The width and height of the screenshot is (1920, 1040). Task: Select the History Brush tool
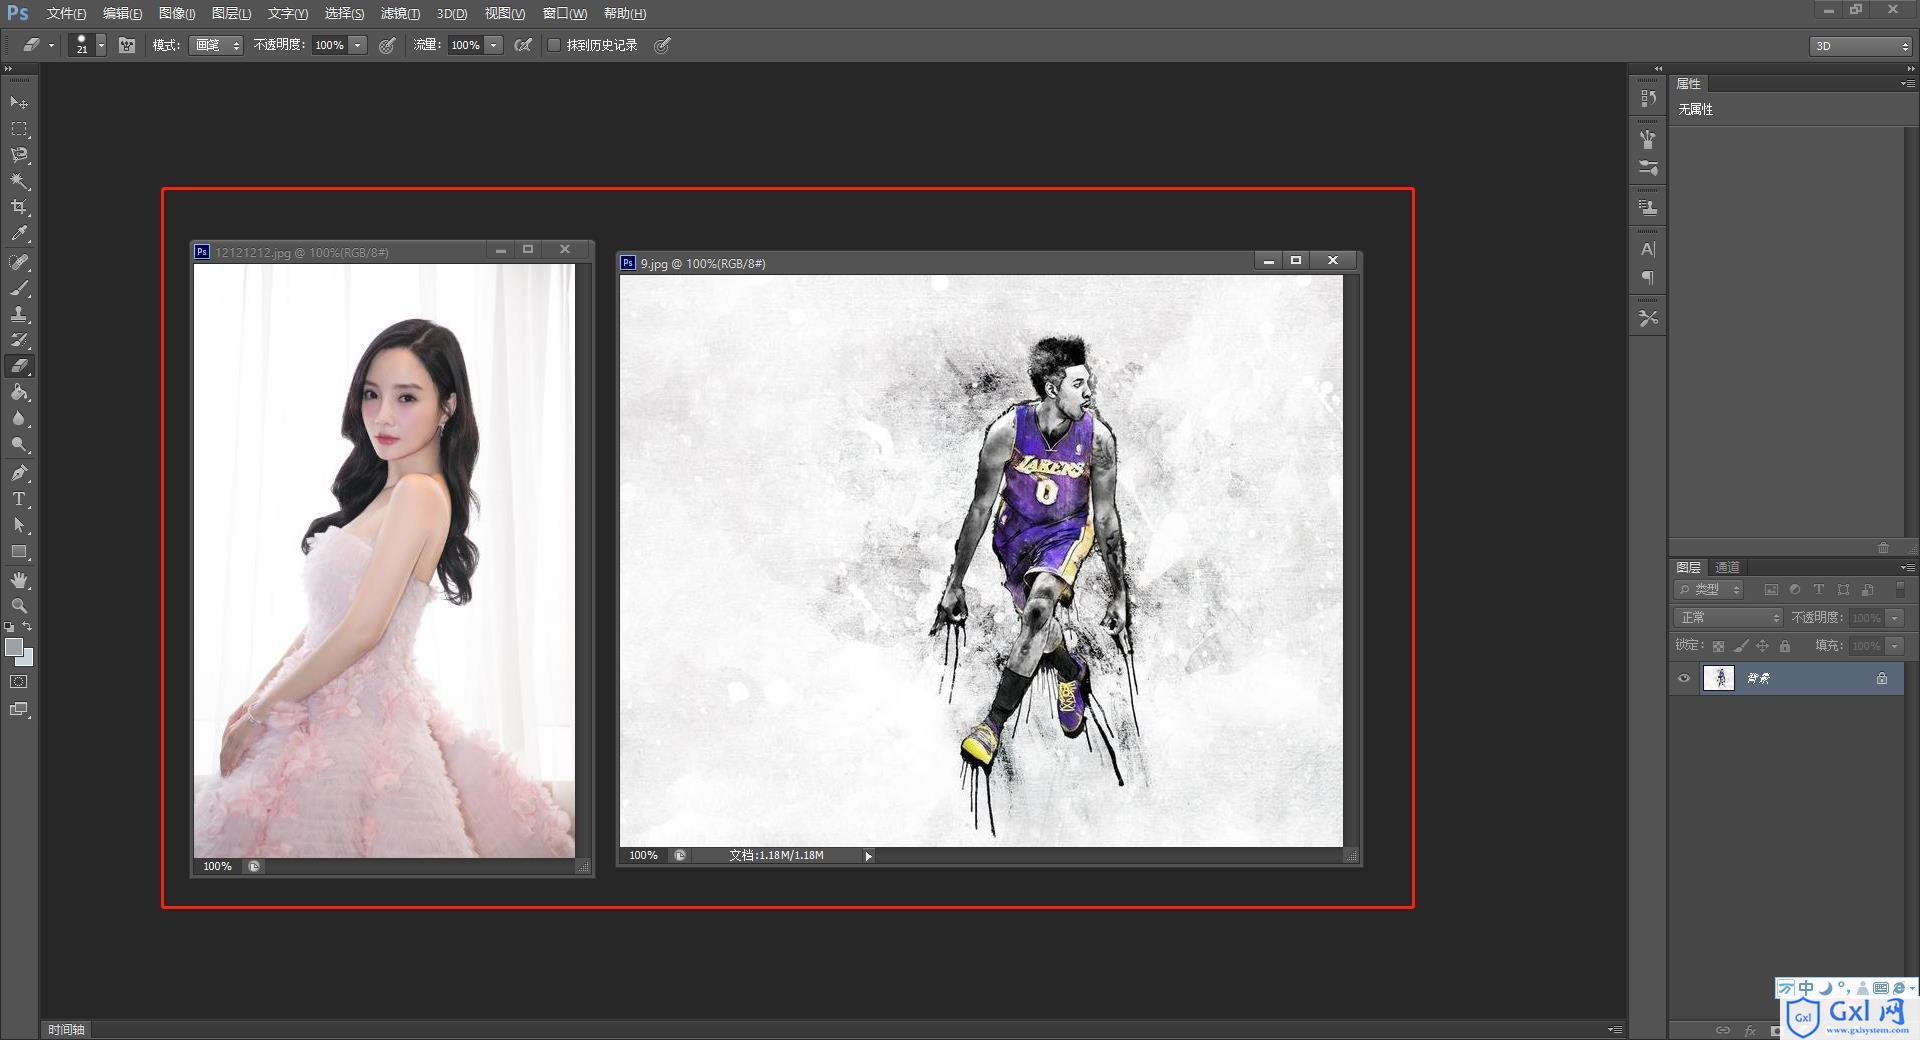[x=19, y=340]
